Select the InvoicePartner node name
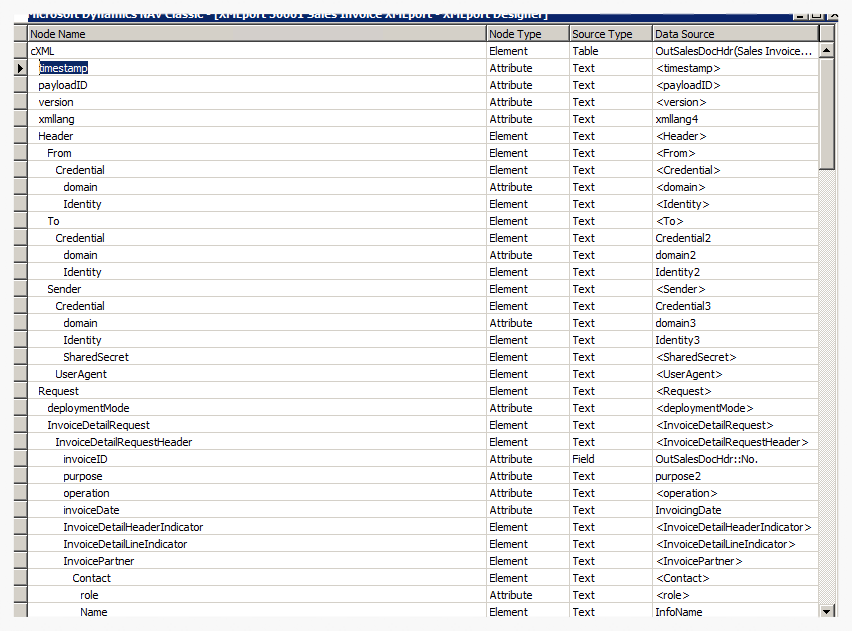The width and height of the screenshot is (852, 631). [98, 561]
